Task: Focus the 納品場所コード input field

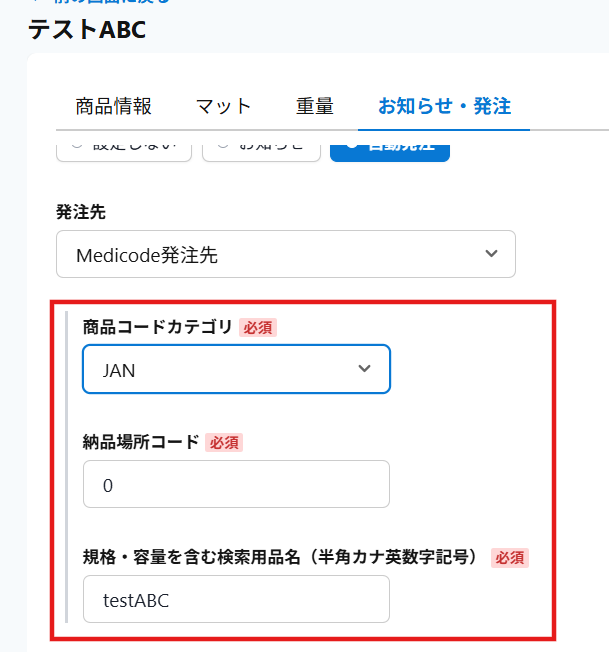Action: click(x=236, y=484)
